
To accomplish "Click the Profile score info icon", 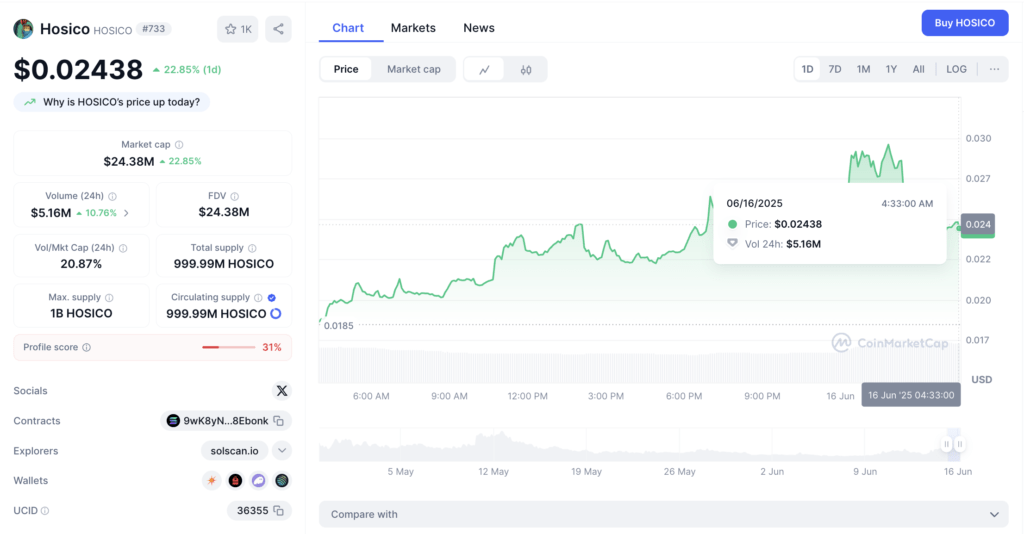I will (x=86, y=347).
